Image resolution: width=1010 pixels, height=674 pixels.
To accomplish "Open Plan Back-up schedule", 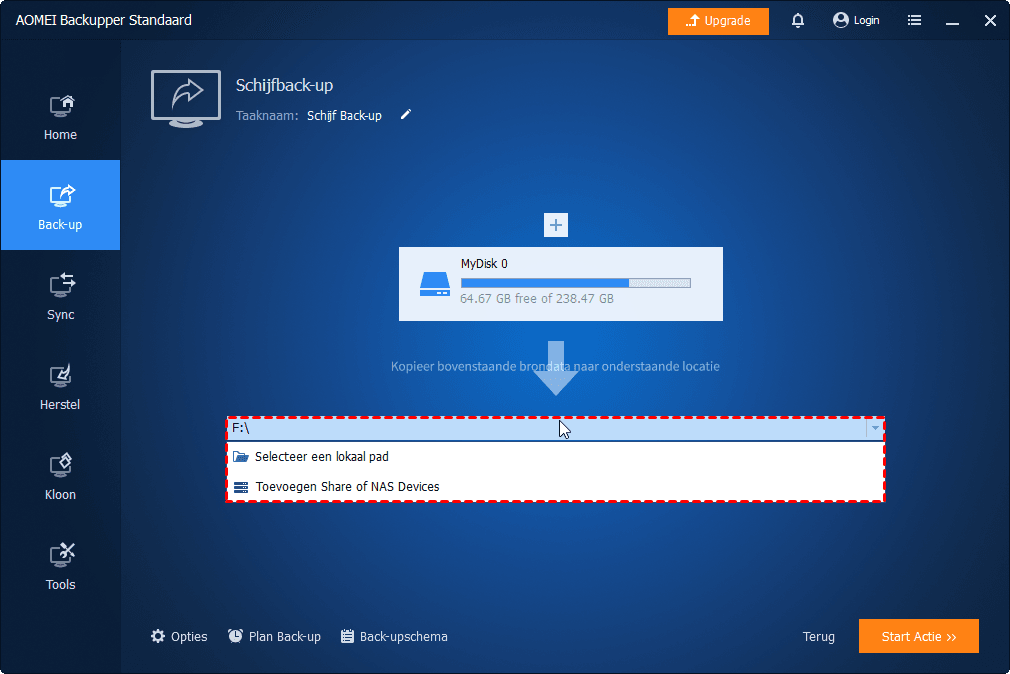I will (x=274, y=637).
